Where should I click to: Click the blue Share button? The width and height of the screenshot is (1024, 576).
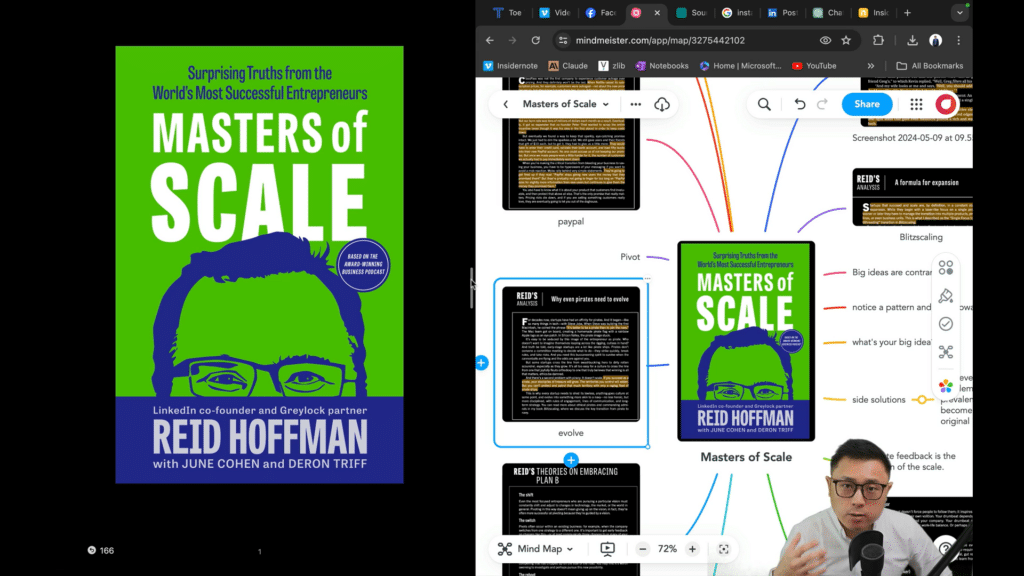[x=867, y=104]
